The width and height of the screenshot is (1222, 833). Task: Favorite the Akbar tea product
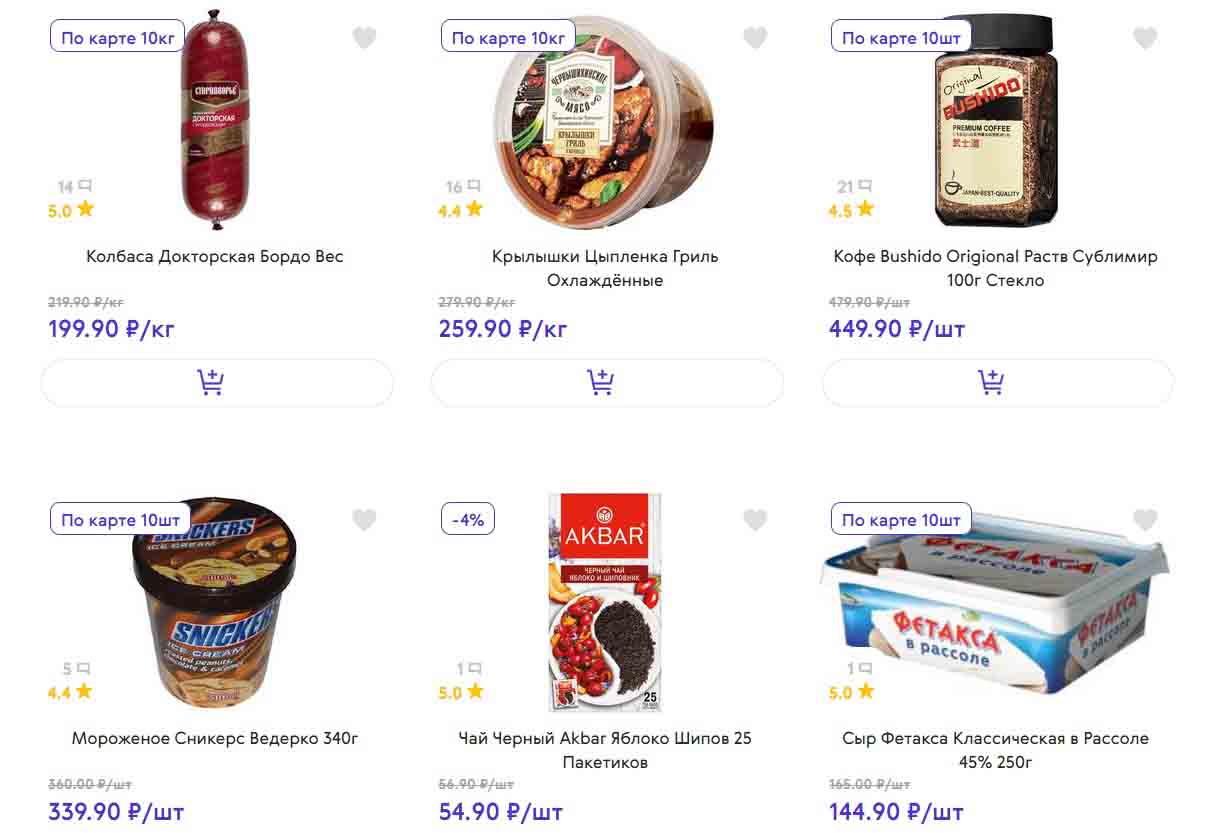(755, 520)
